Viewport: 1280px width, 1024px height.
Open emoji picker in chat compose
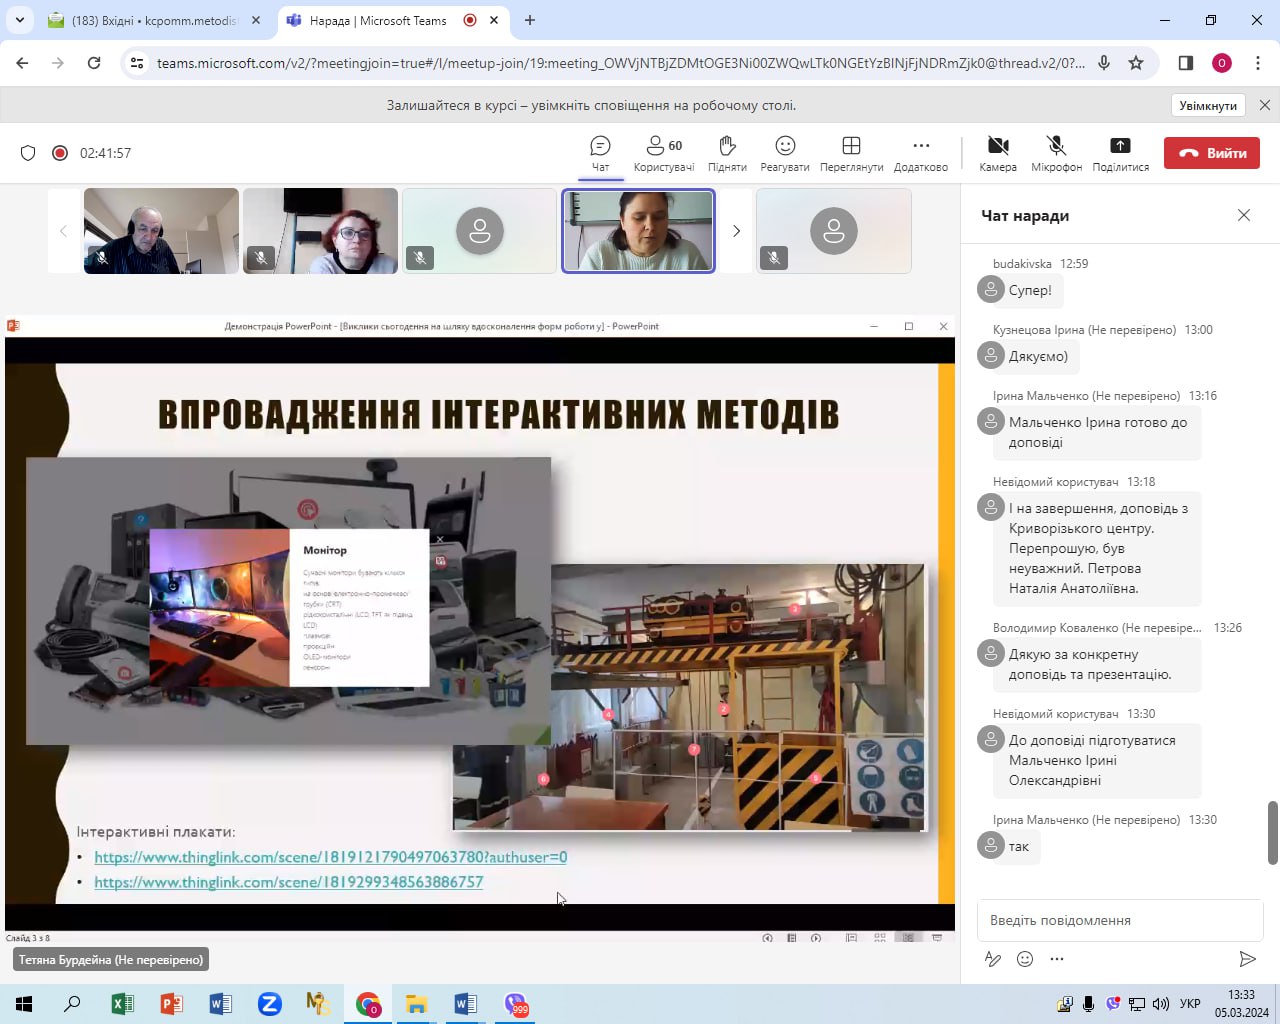(1025, 959)
